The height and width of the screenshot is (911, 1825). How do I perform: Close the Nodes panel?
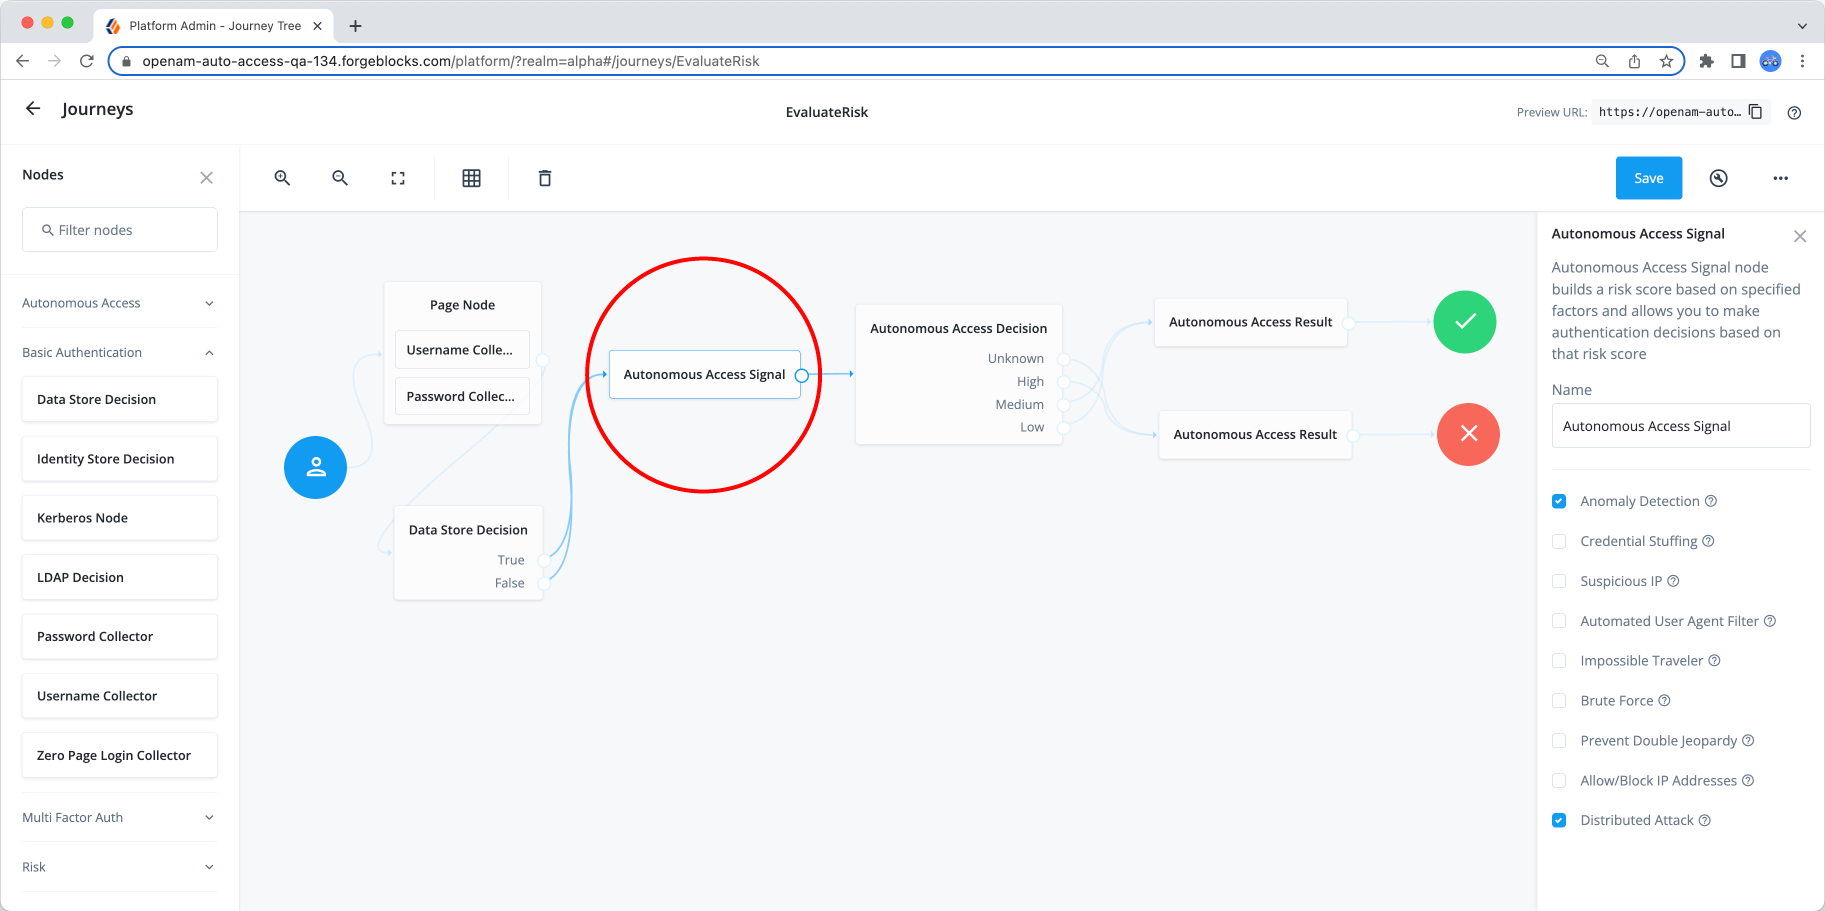click(207, 178)
